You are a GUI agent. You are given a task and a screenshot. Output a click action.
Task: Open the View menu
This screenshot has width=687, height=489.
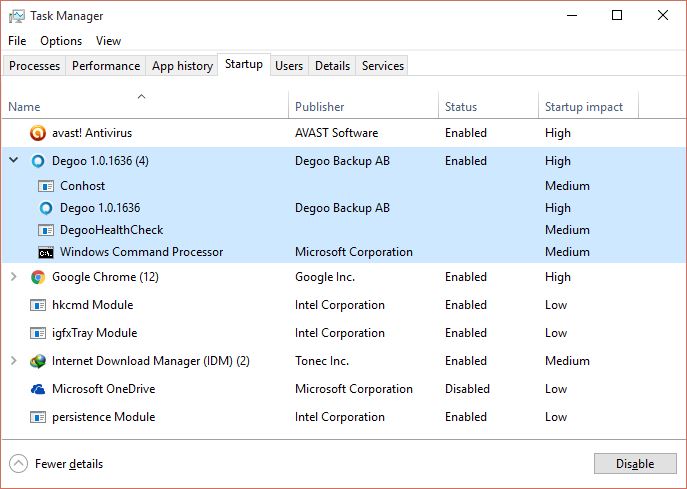pyautogui.click(x=108, y=41)
